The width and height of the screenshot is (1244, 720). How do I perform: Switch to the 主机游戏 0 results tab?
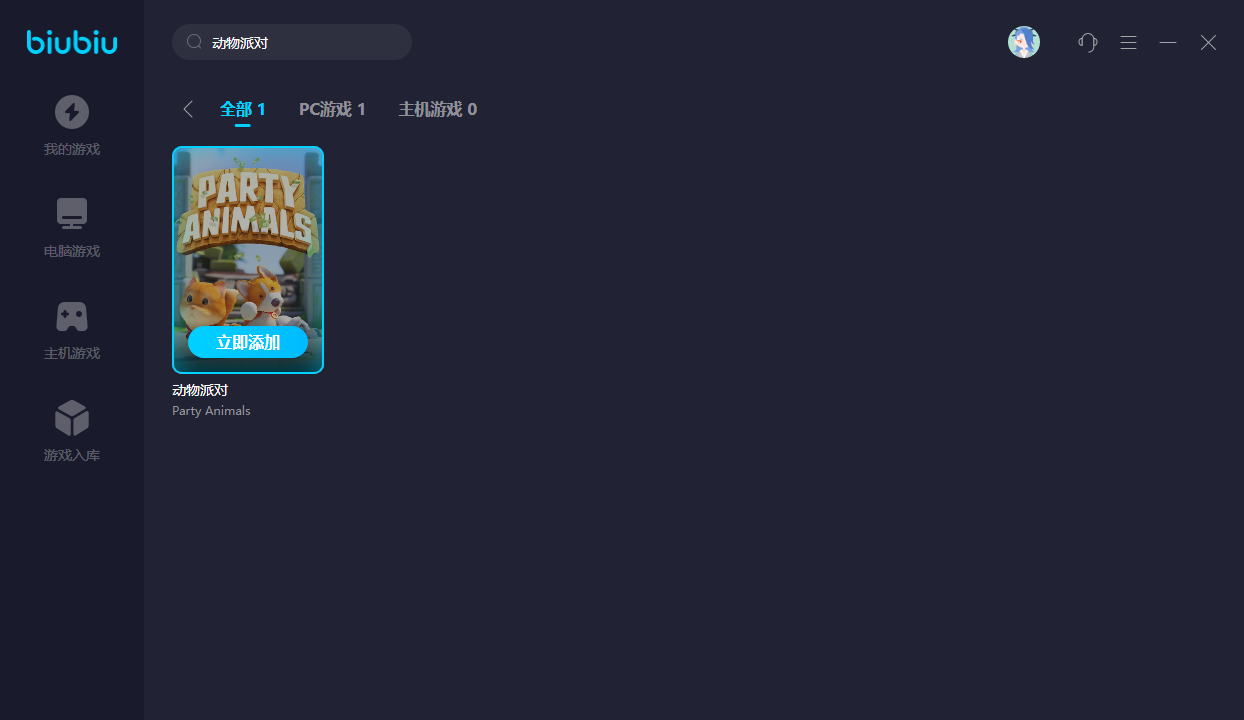pos(437,109)
